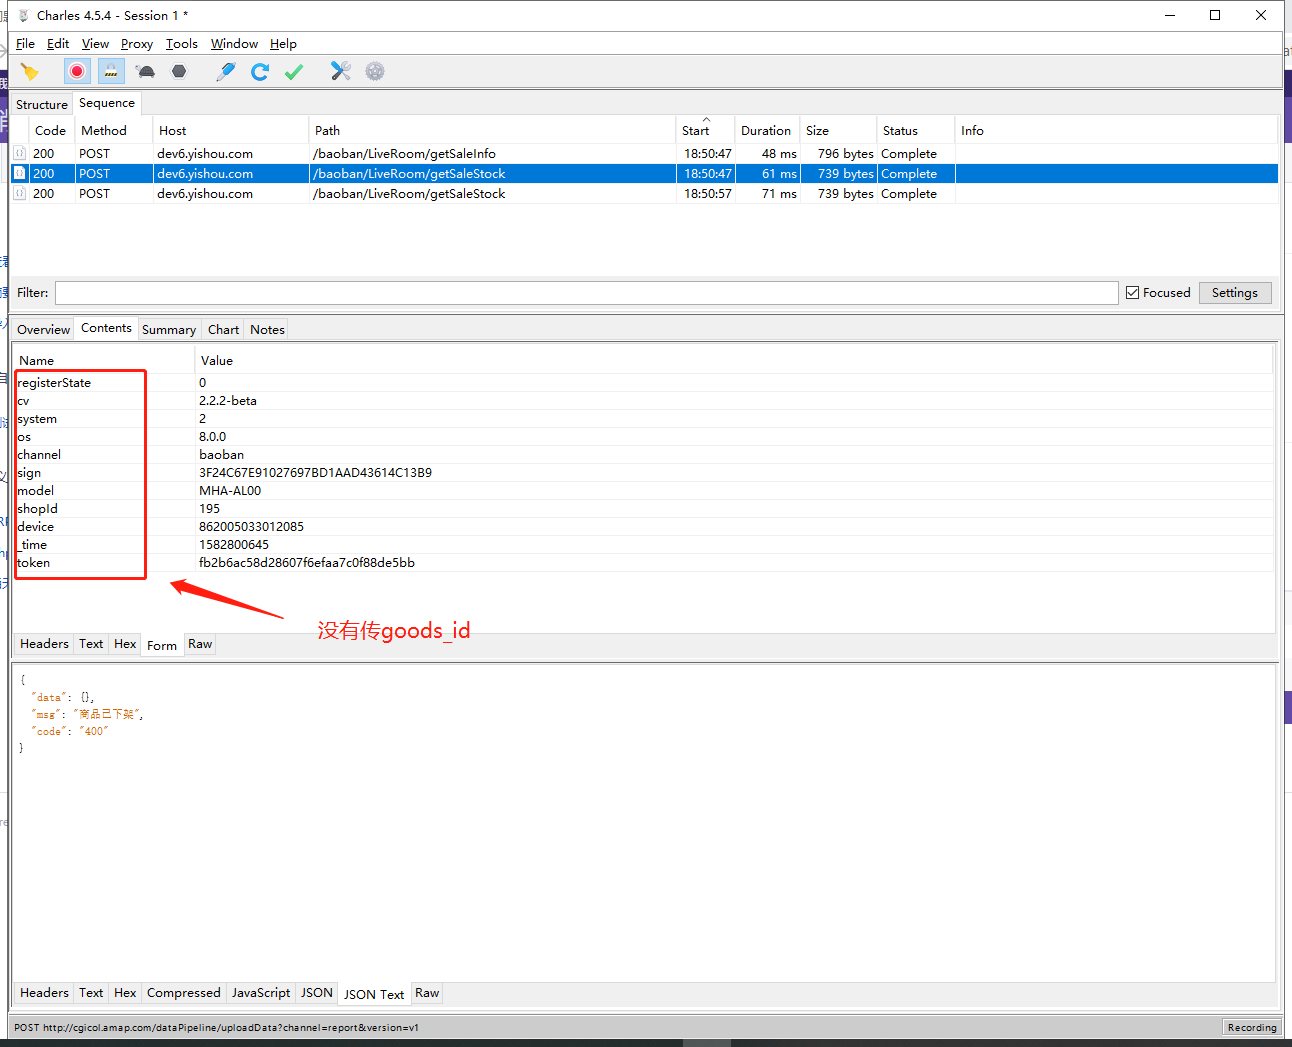
Task: Click the compose pen icon
Action: [226, 71]
